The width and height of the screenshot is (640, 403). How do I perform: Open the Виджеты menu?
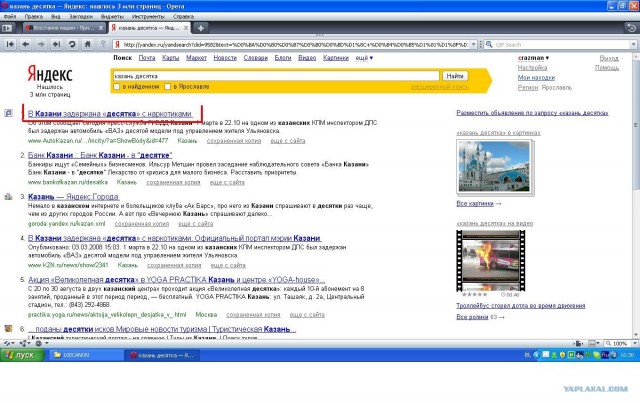pos(112,16)
